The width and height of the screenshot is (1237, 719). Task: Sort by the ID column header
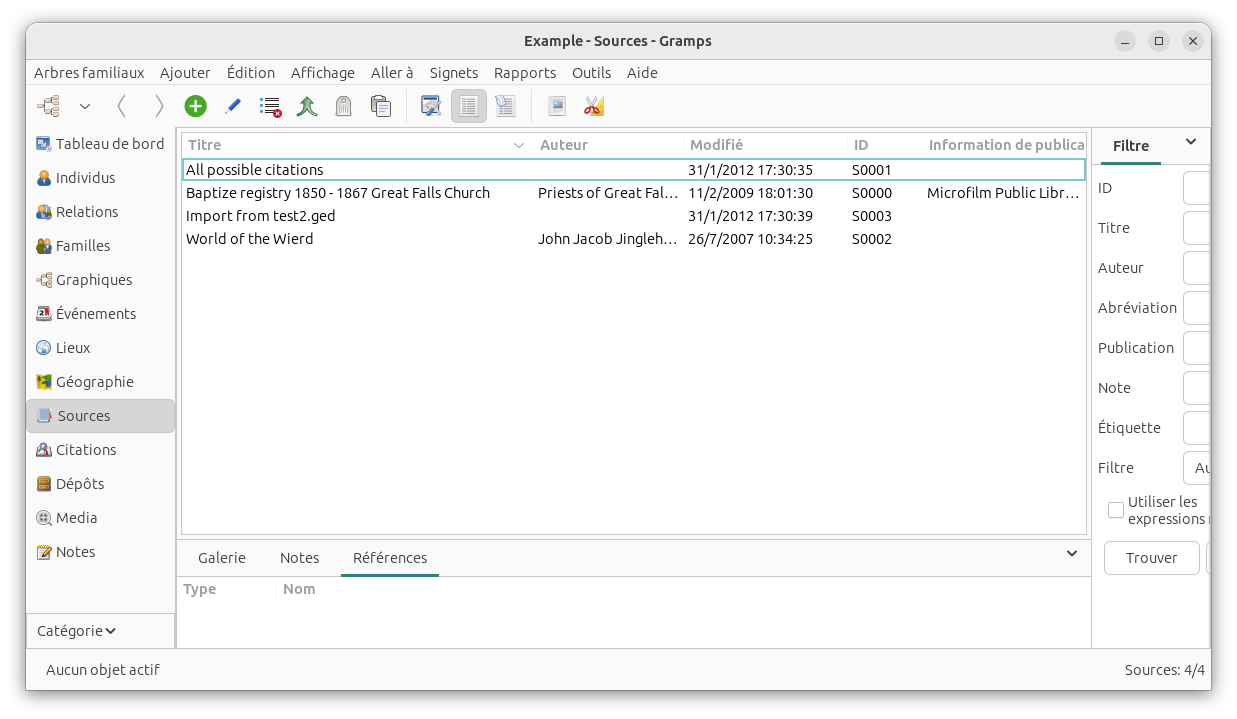tap(885, 145)
